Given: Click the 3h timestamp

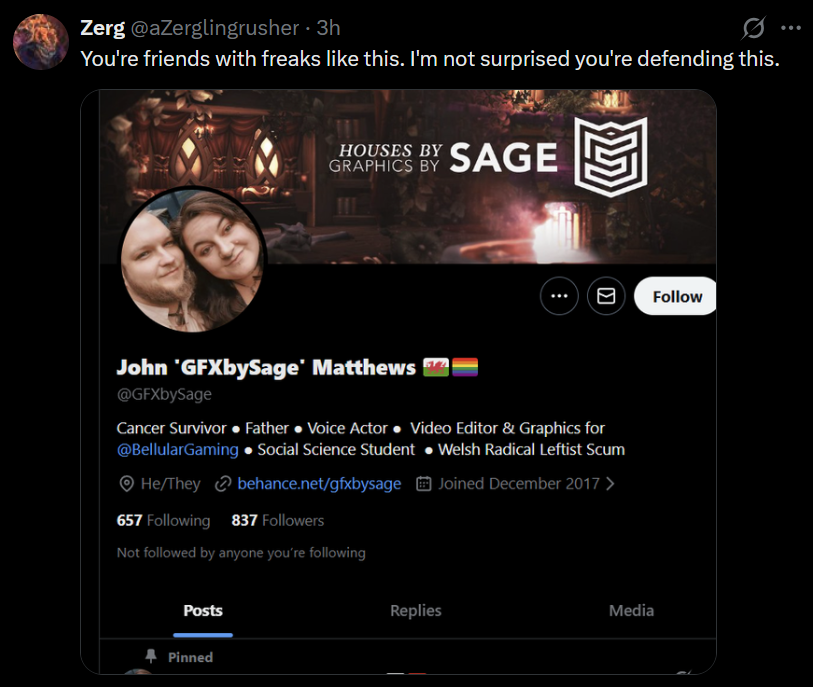Looking at the screenshot, I should coord(328,28).
